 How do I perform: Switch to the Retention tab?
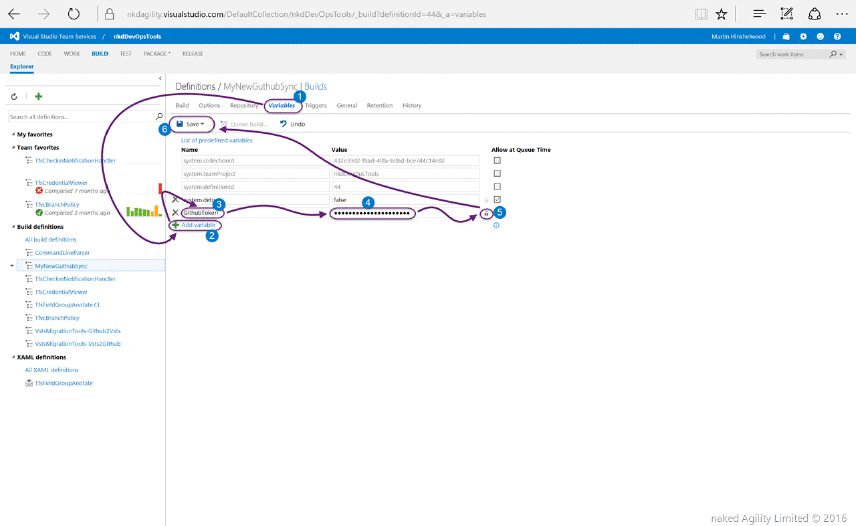click(379, 105)
